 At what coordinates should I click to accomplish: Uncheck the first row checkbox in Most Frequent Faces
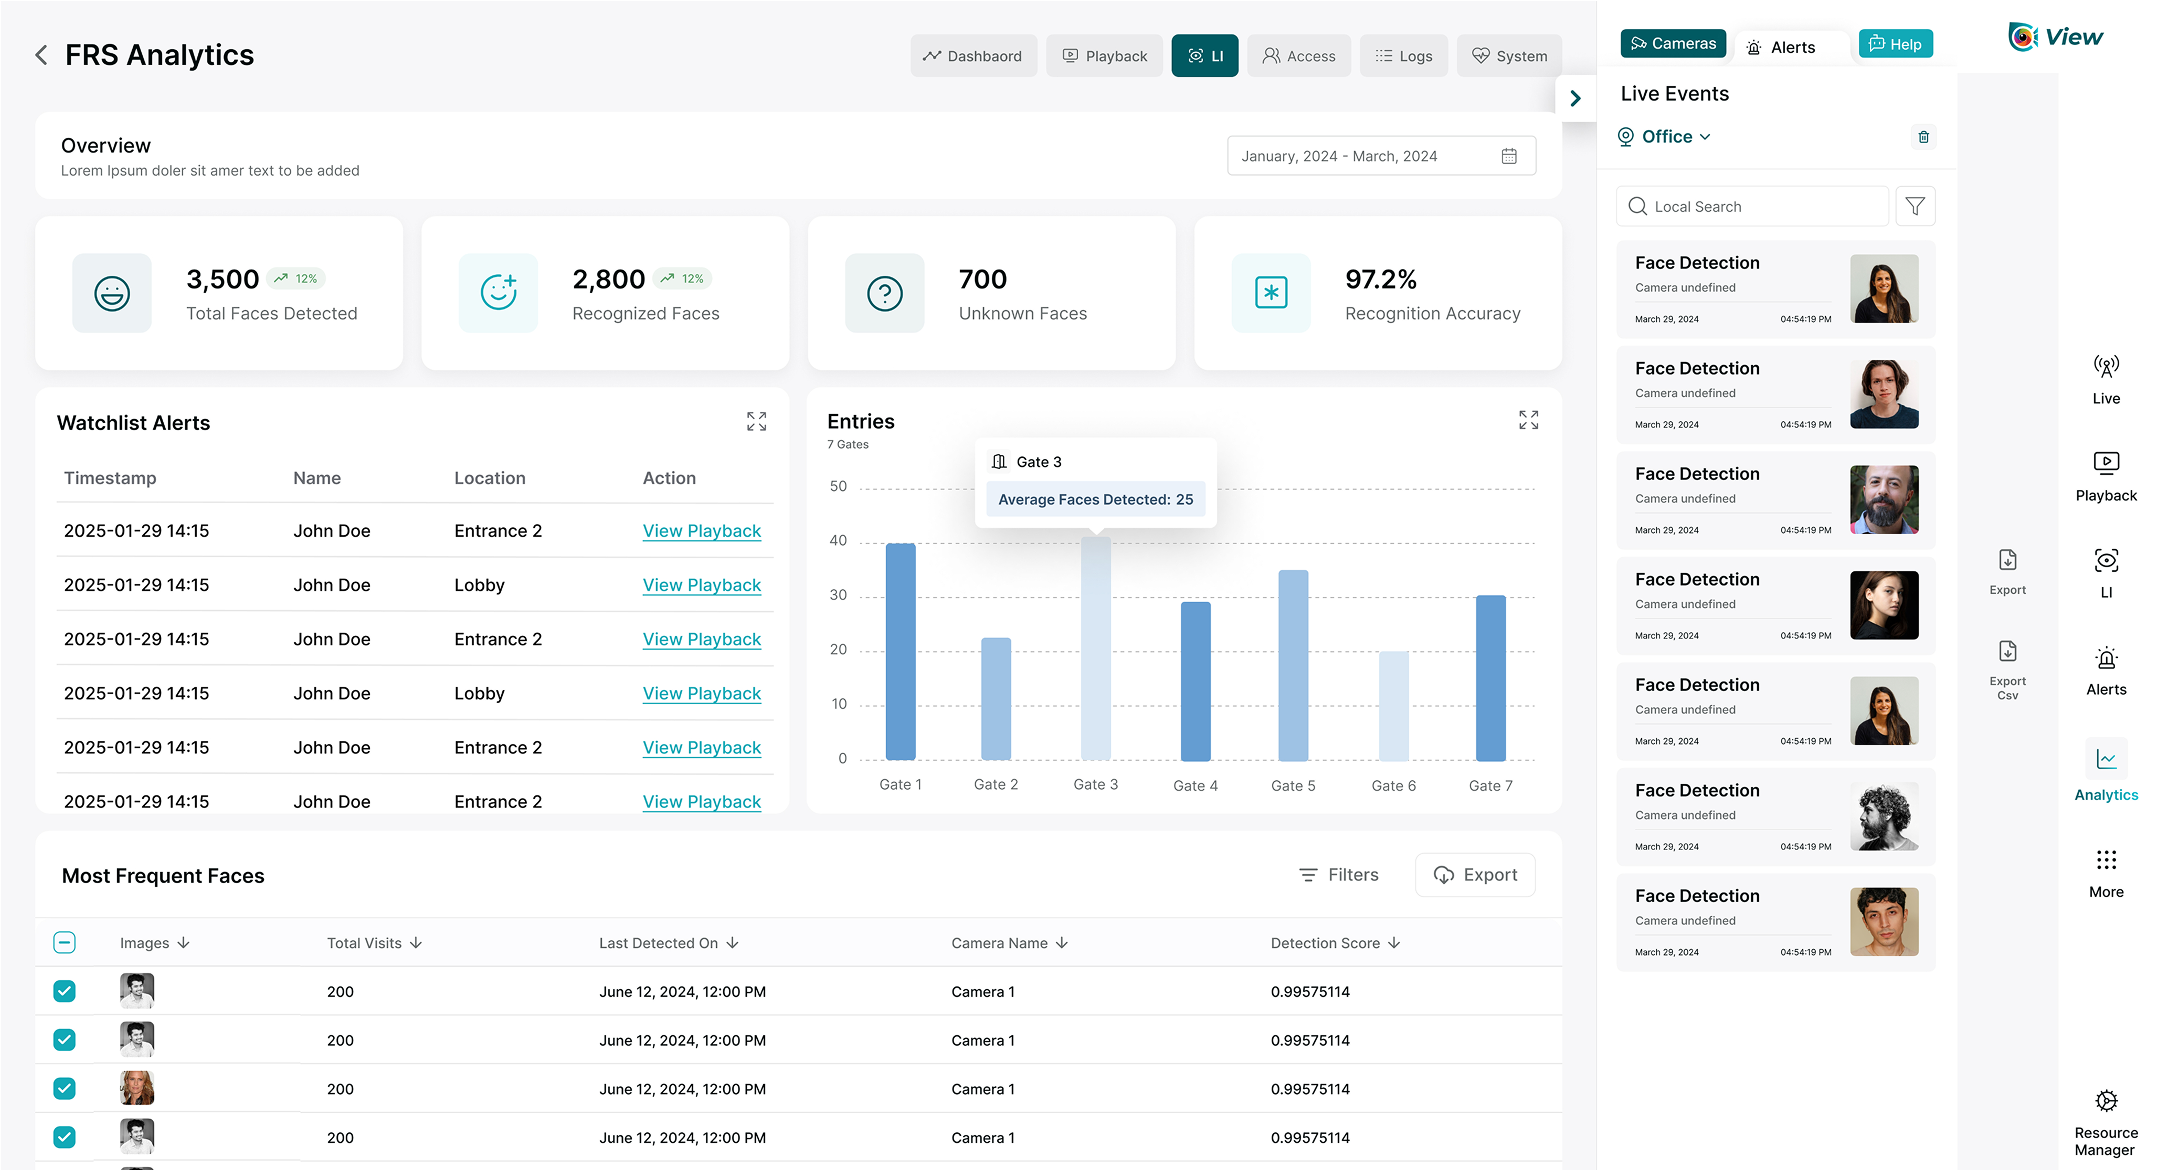pyautogui.click(x=64, y=991)
